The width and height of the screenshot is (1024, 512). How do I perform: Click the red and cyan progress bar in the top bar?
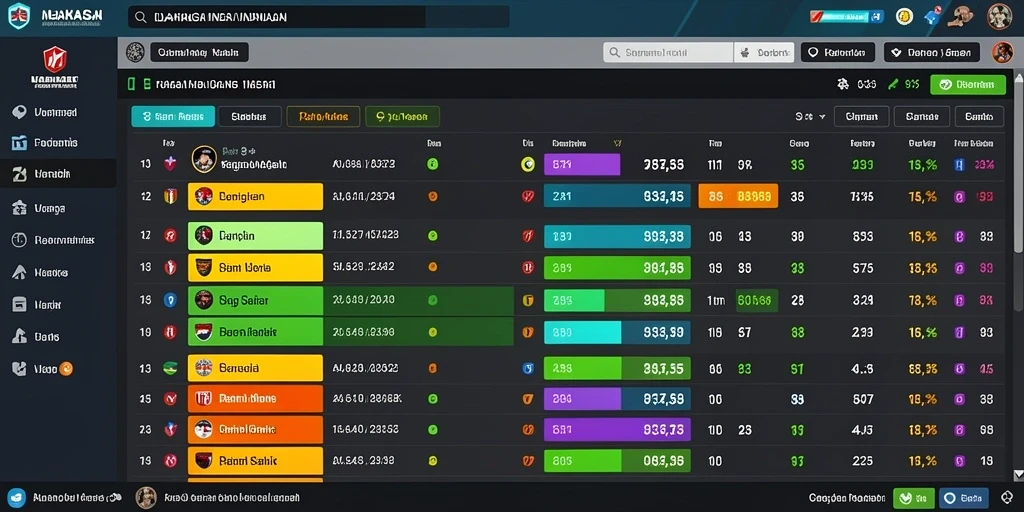847,16
